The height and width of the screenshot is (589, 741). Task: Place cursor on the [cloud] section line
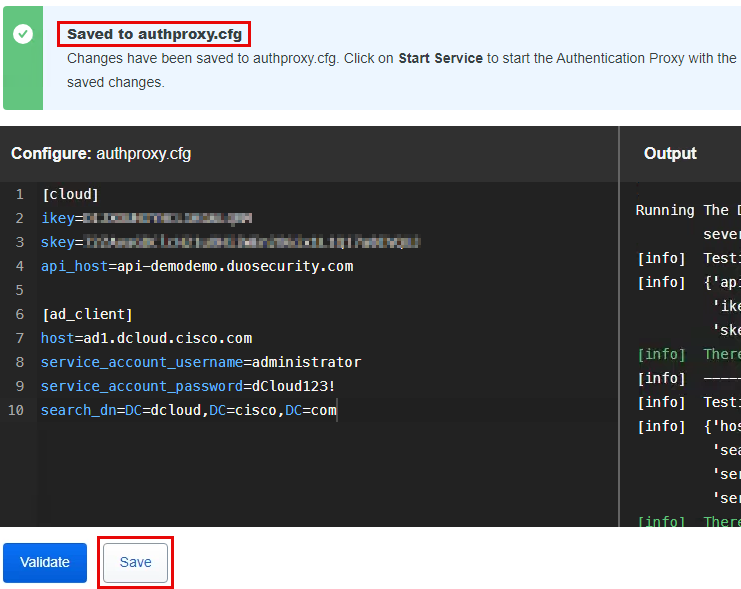(70, 194)
